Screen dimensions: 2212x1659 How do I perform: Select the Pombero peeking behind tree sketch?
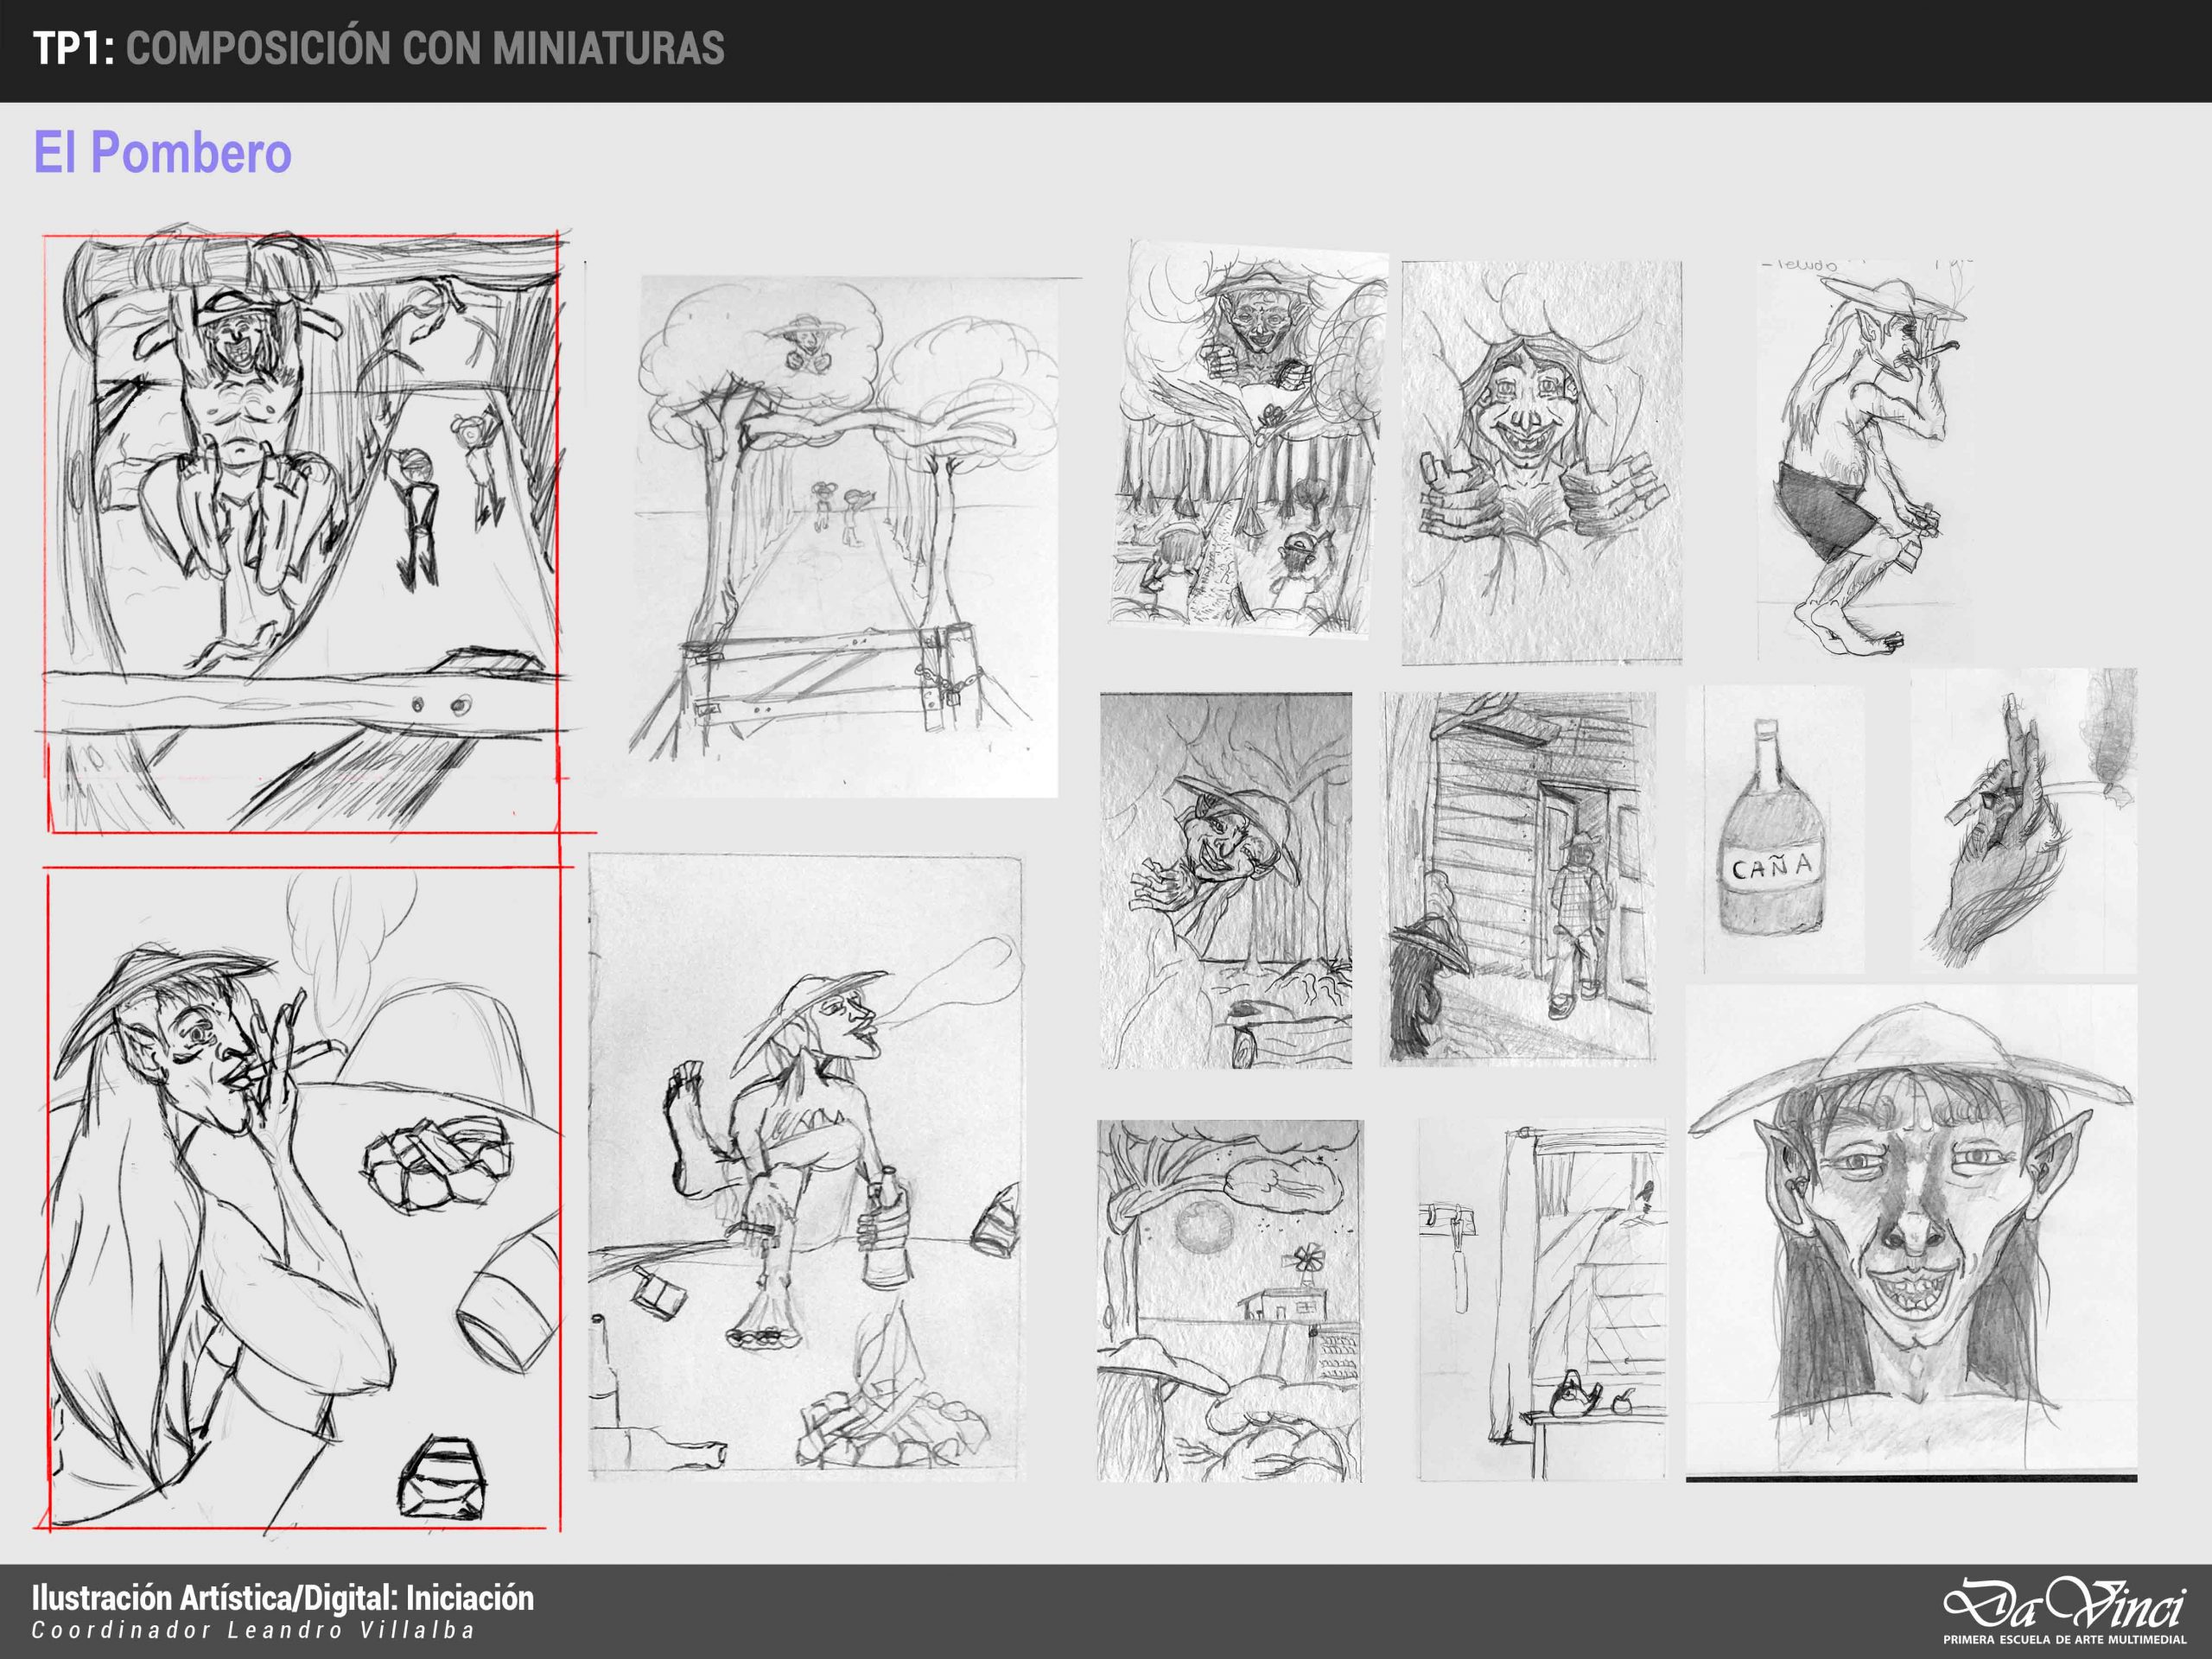click(1226, 881)
